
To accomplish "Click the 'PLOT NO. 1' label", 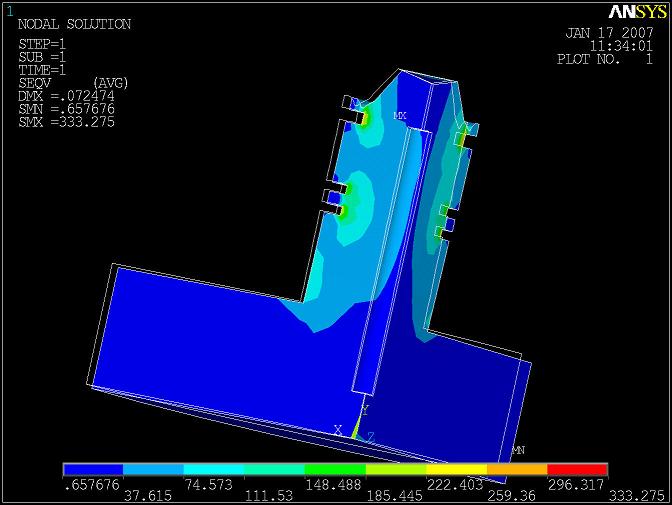I will pos(605,59).
